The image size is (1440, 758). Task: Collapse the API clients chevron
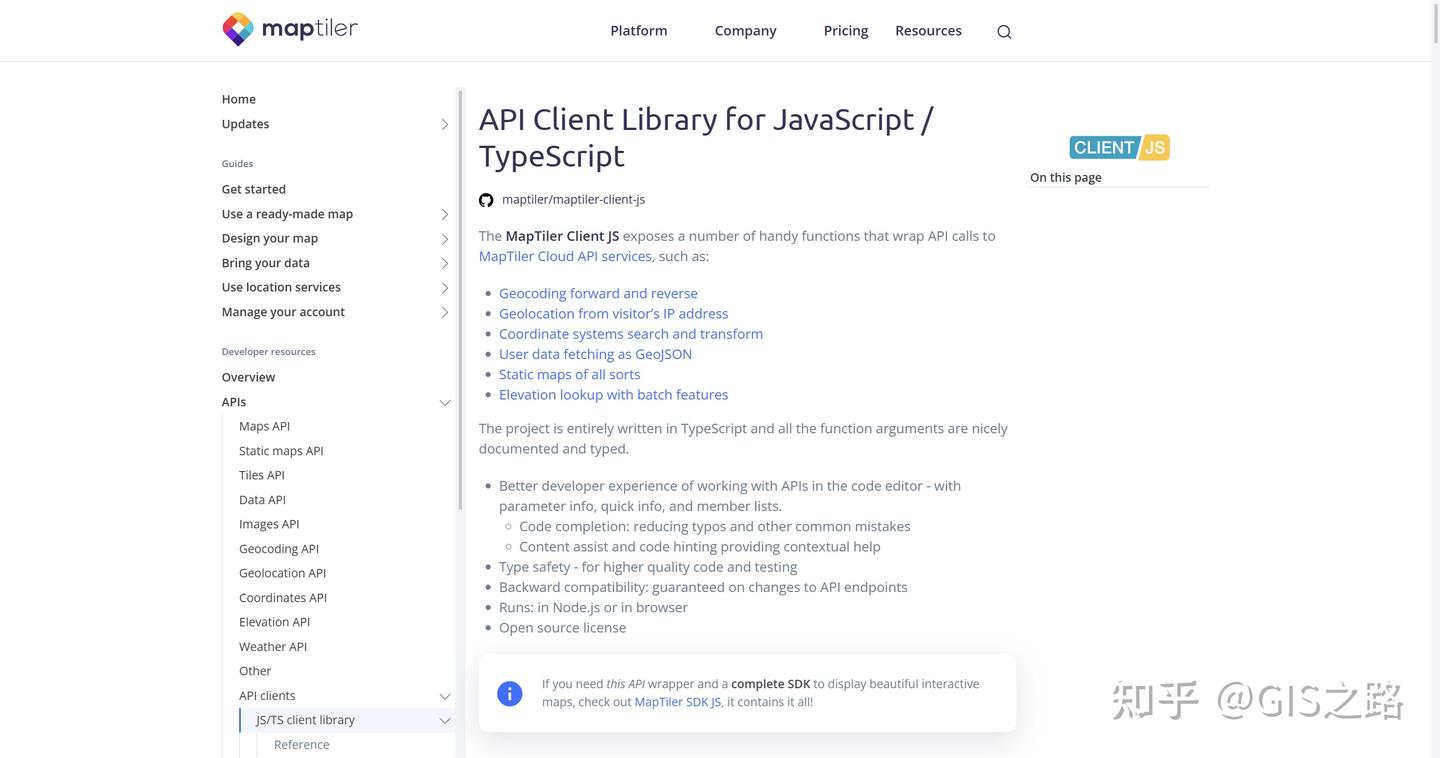pos(445,696)
